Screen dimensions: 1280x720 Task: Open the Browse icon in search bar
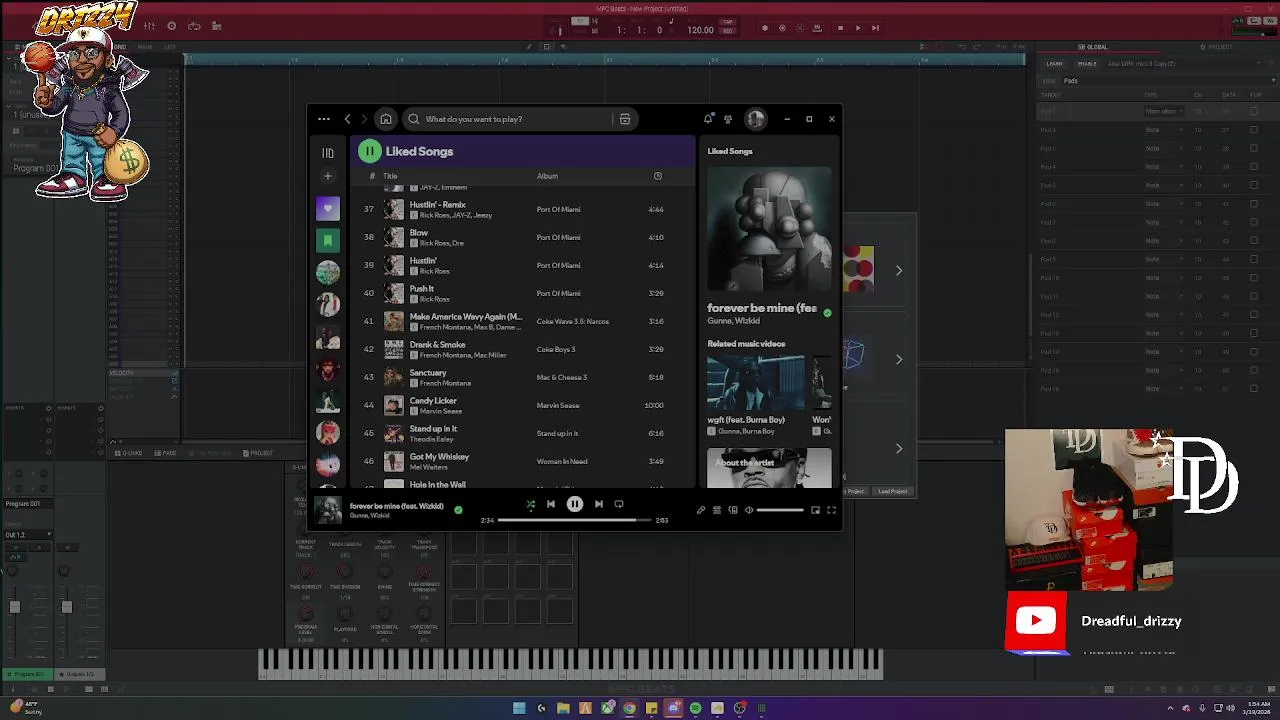tap(625, 119)
